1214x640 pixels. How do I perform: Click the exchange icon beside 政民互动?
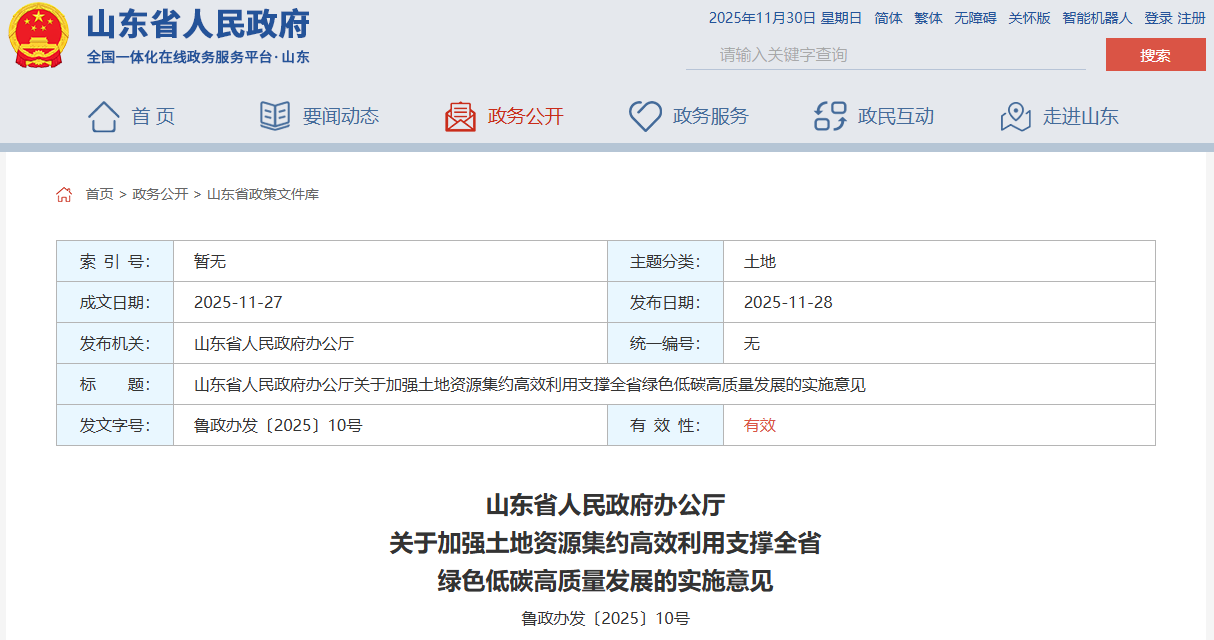(830, 116)
